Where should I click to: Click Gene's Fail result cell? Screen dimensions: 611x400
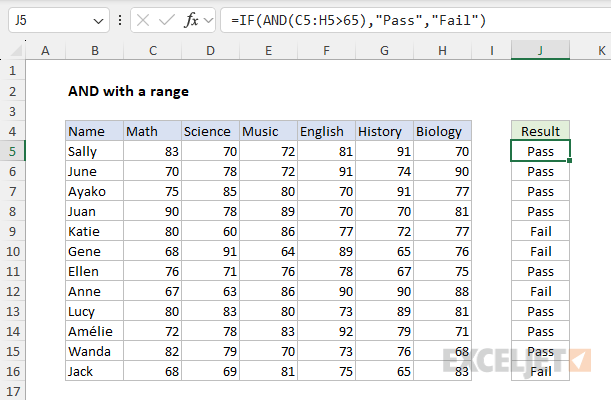tap(540, 251)
